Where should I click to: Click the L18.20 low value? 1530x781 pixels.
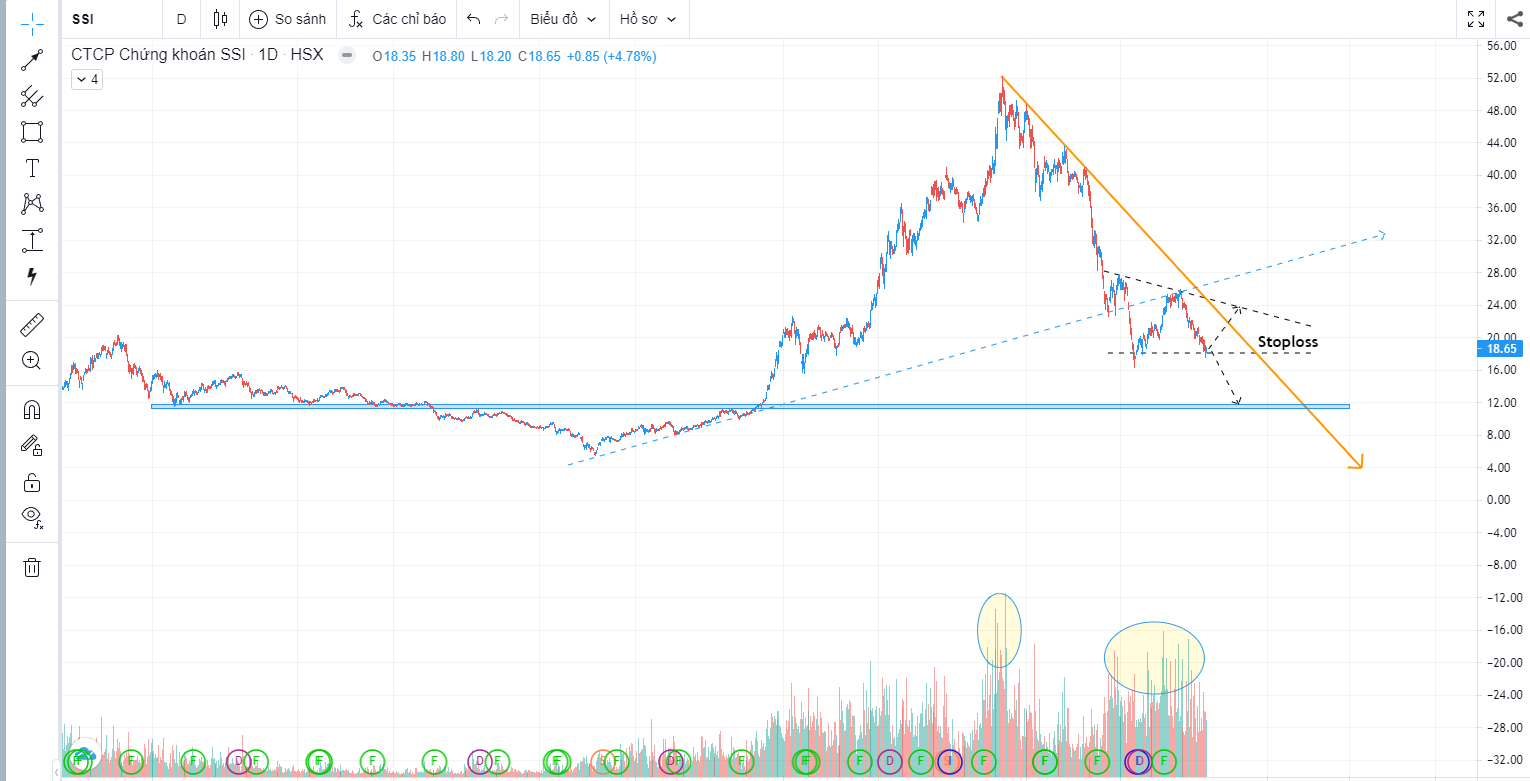pyautogui.click(x=491, y=57)
